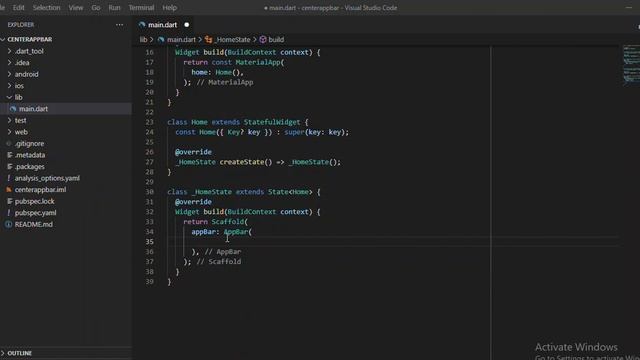The width and height of the screenshot is (640, 360).
Task: Click the class icon in _HomeState breadcrumb
Action: (209, 40)
